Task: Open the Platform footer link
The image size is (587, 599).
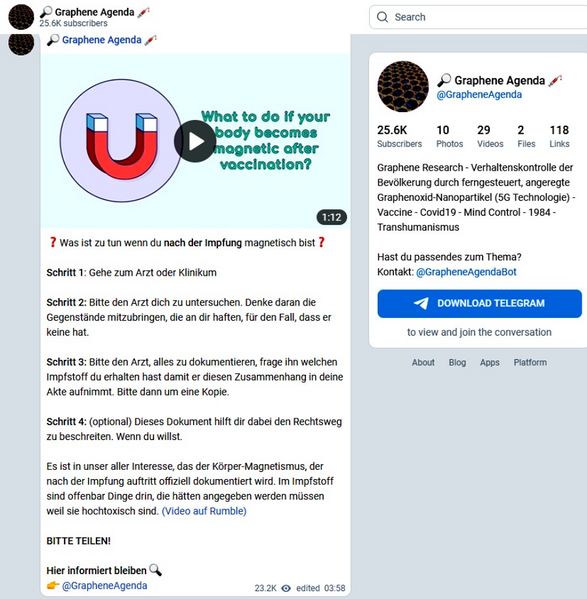Action: (530, 362)
